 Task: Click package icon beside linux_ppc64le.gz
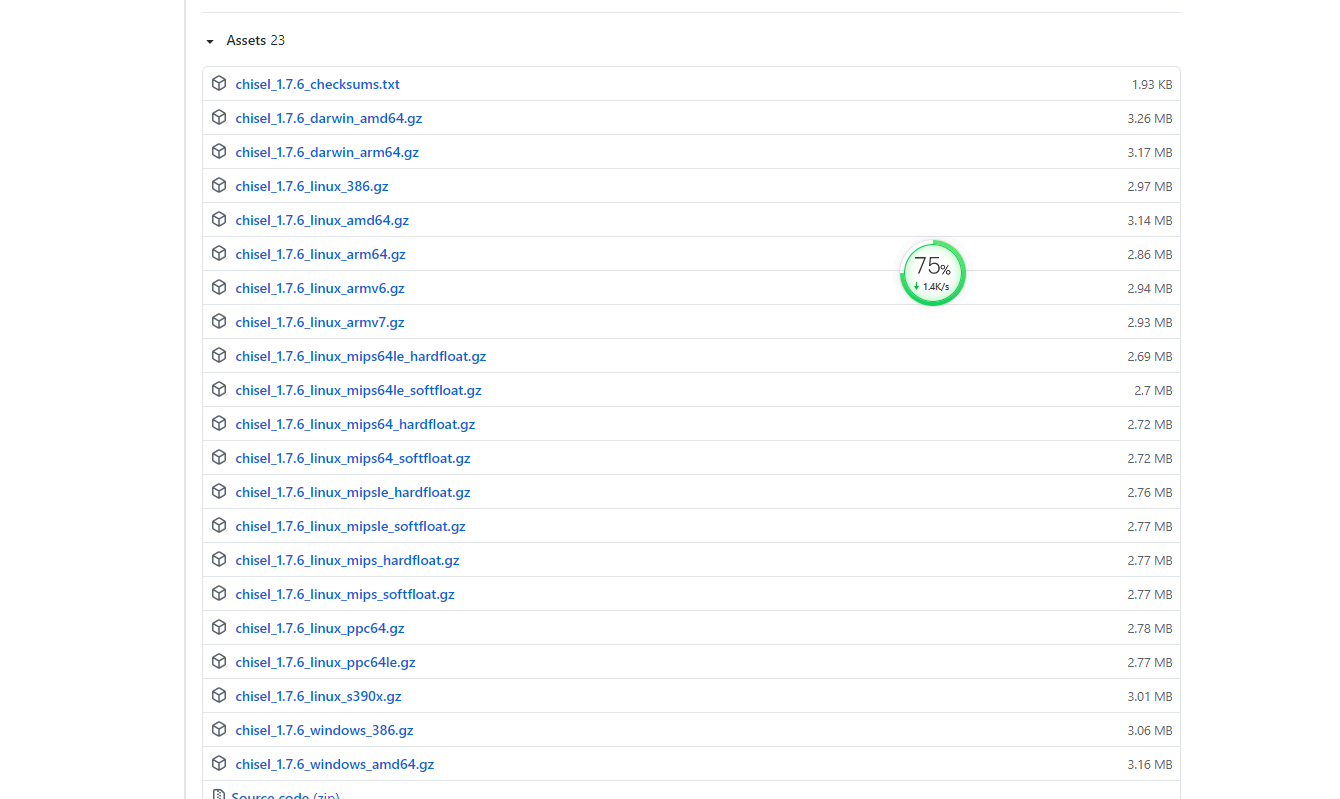(x=219, y=662)
